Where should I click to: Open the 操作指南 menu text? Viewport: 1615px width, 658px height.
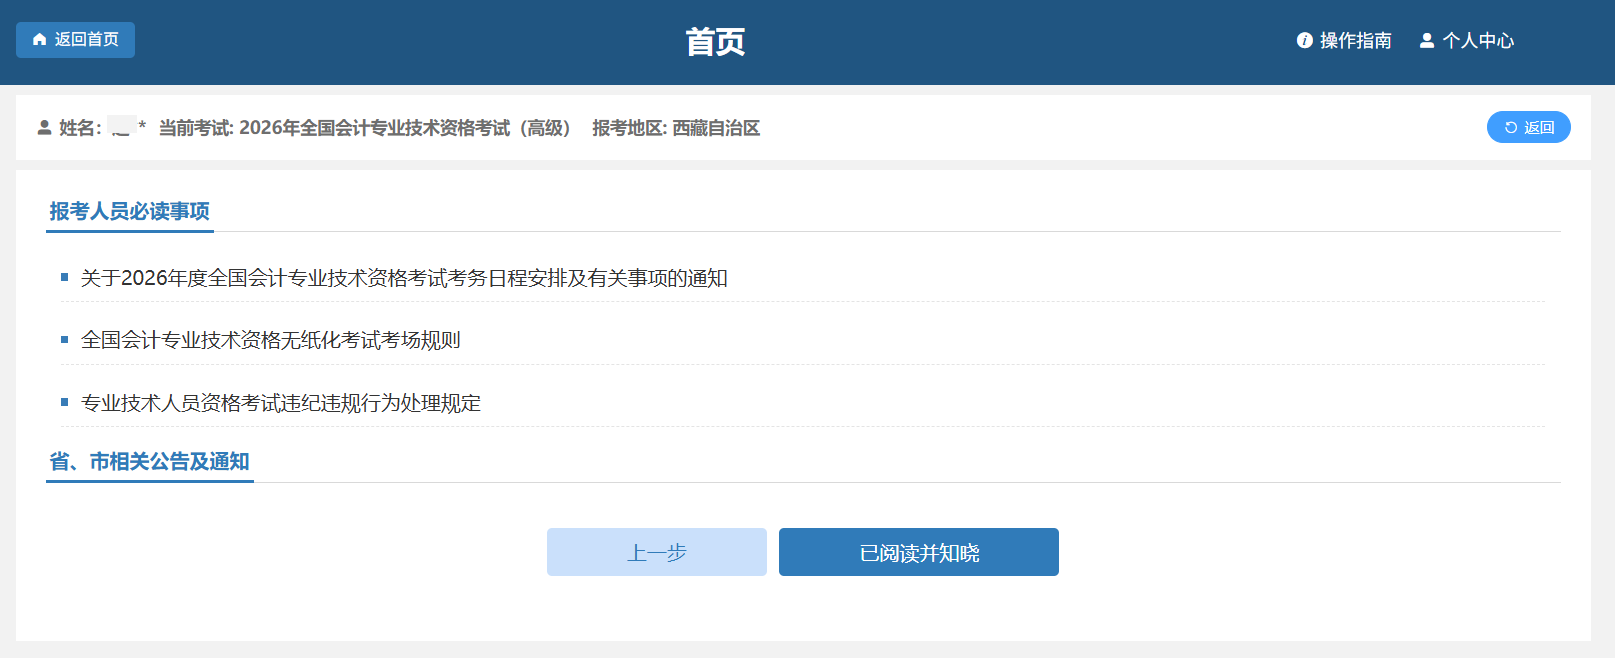(x=1355, y=41)
